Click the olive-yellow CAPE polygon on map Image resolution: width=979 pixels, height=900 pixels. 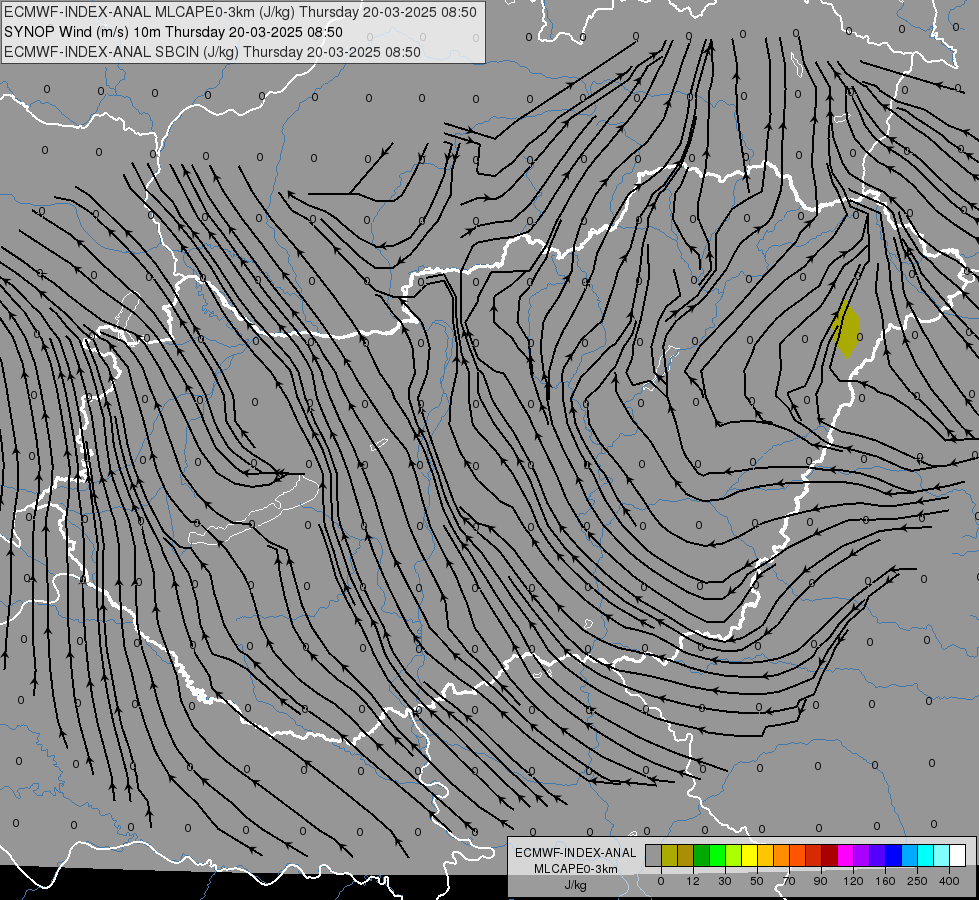pos(846,329)
